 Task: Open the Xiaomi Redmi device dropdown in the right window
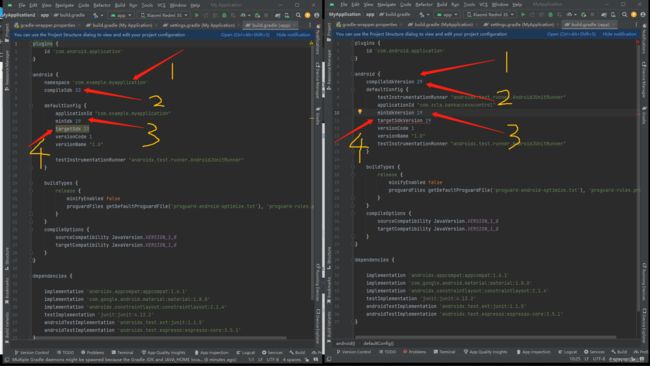(490, 15)
